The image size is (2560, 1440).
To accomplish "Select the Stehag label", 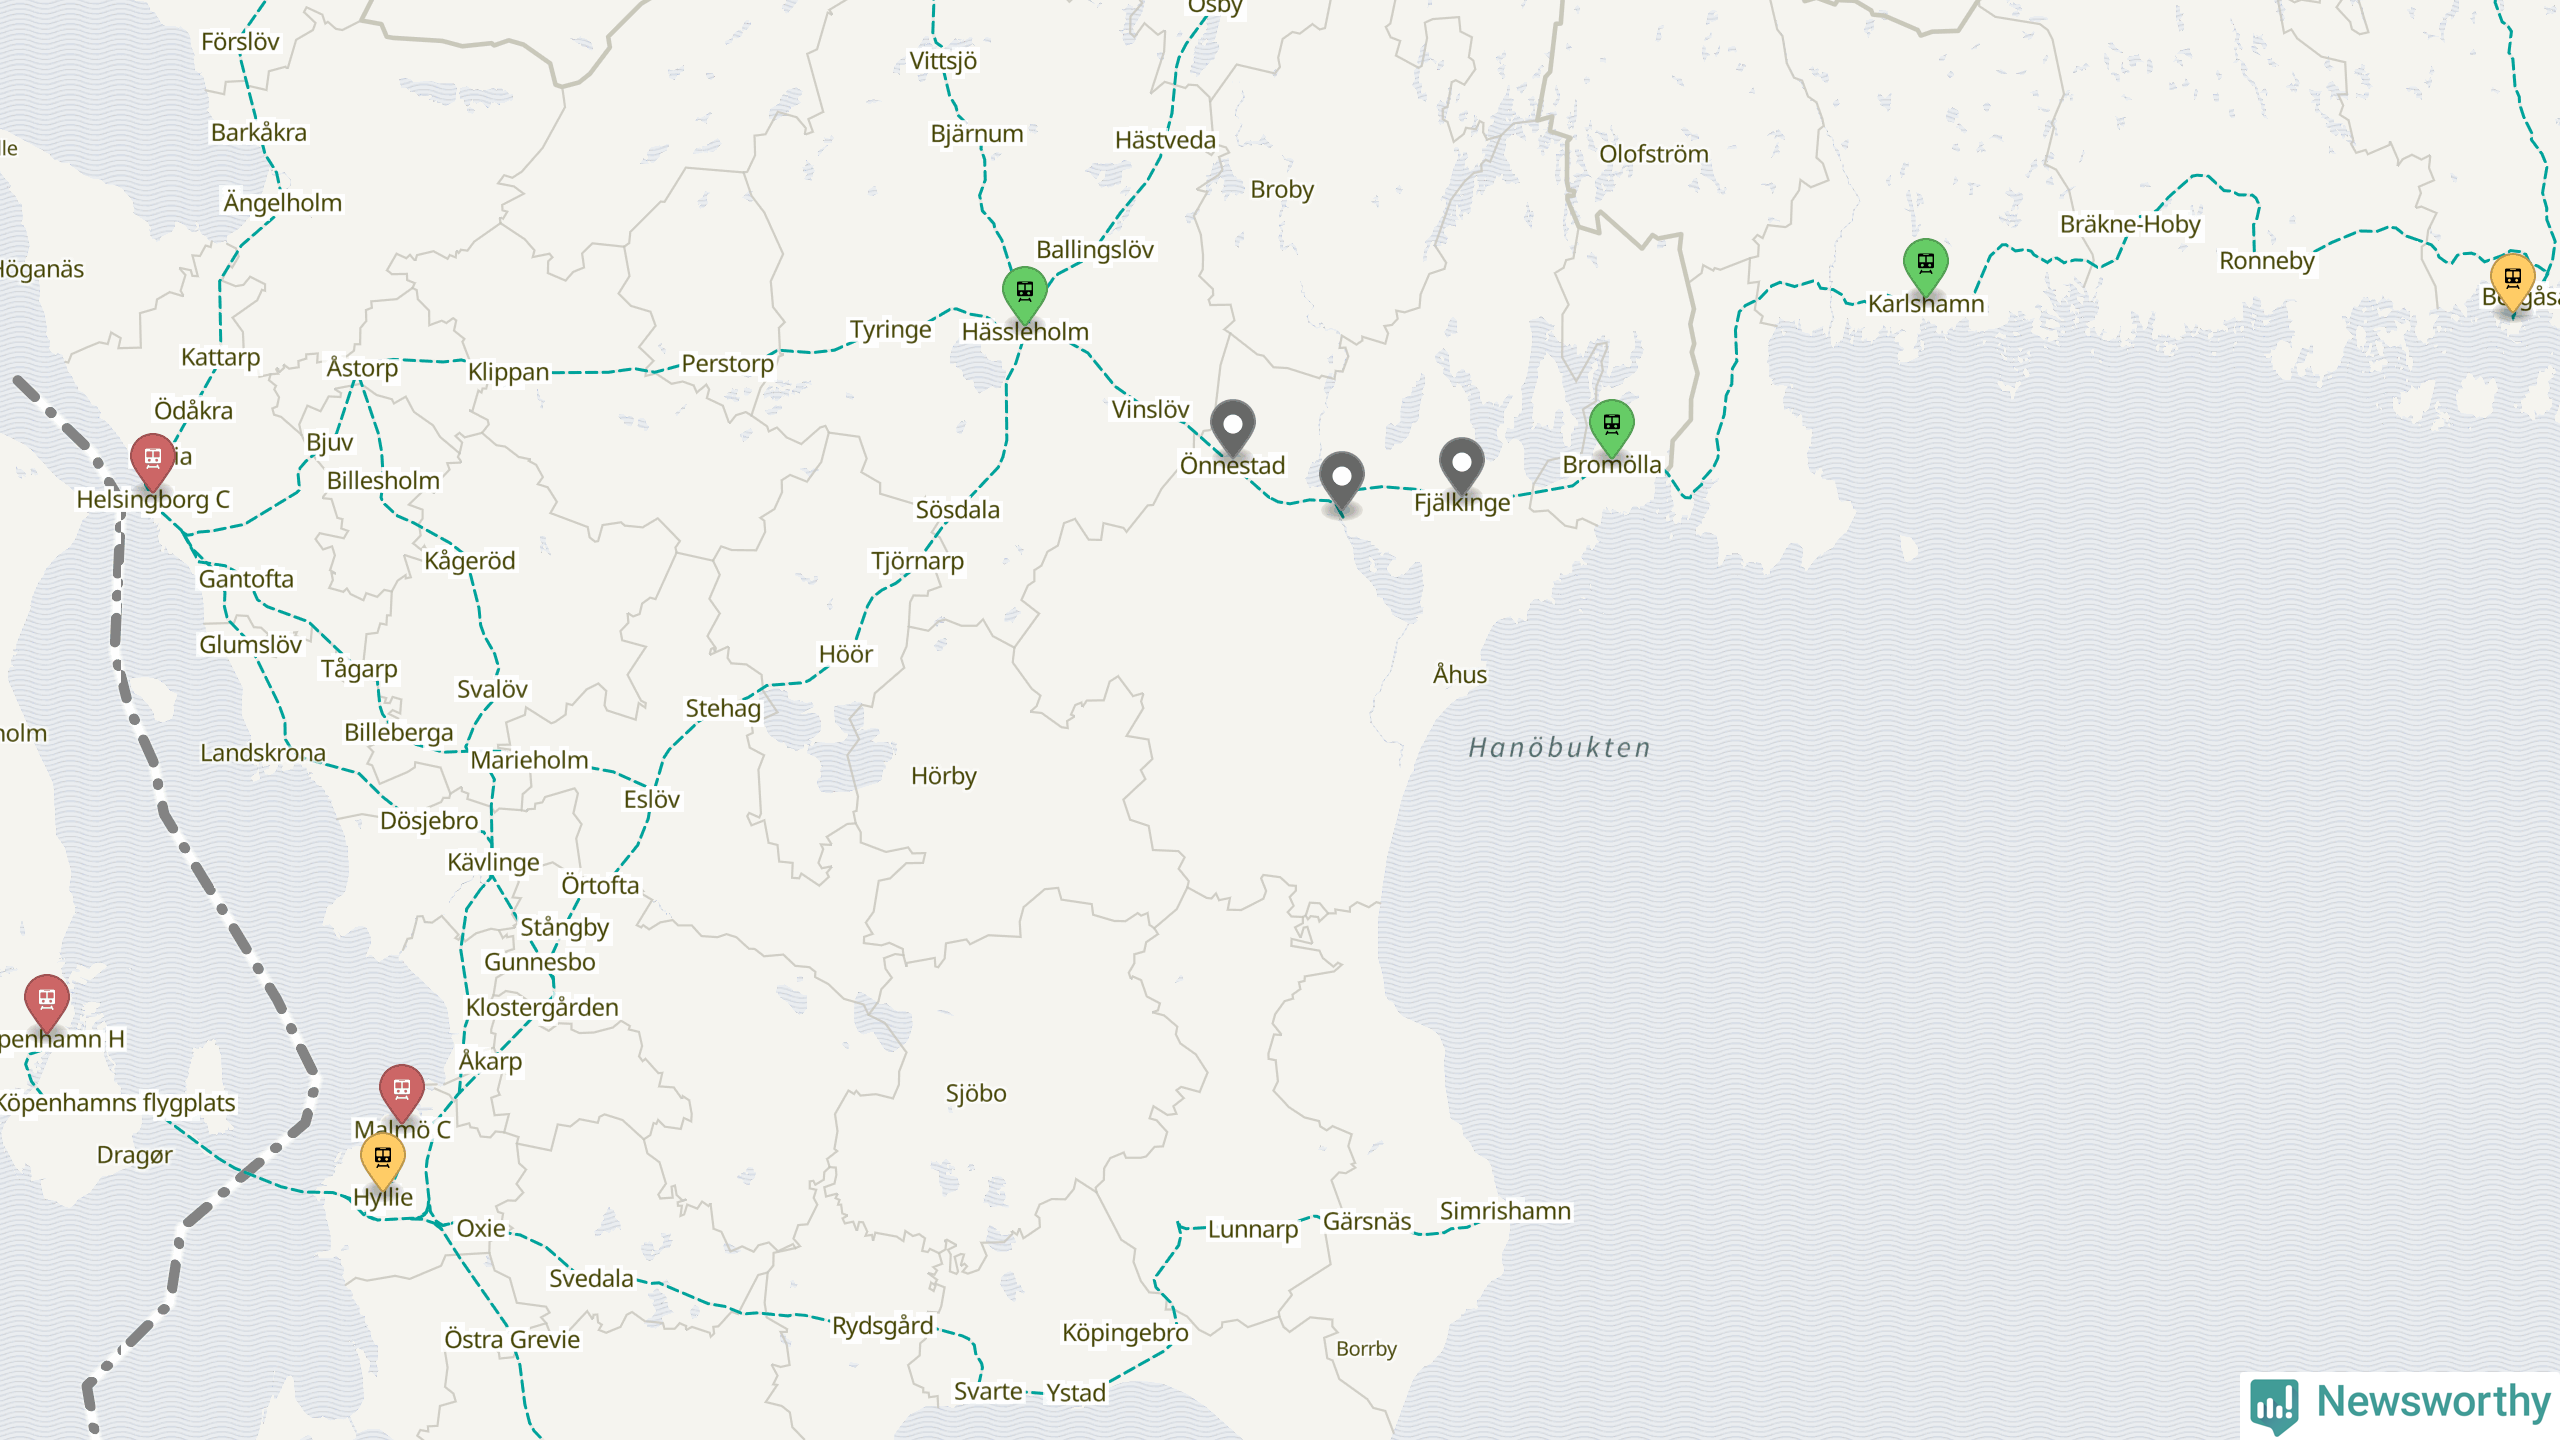I will 723,709.
